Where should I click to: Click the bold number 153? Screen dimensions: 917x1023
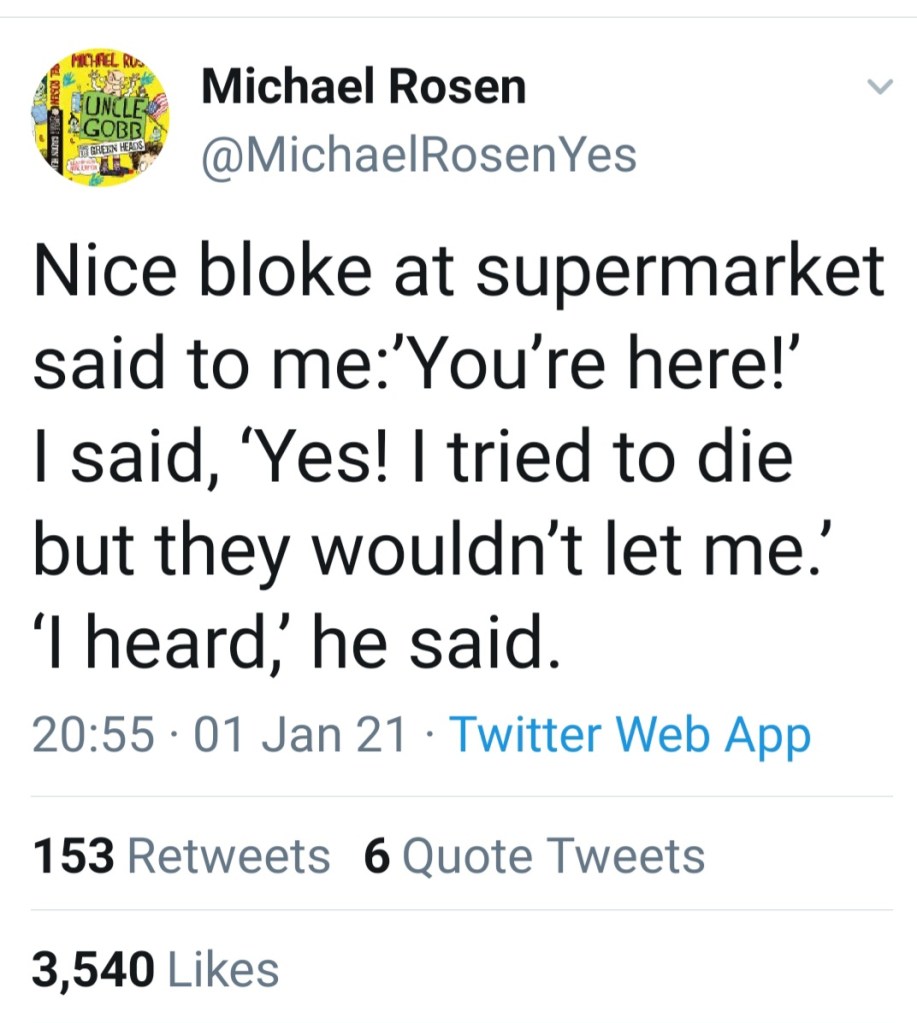[76, 857]
